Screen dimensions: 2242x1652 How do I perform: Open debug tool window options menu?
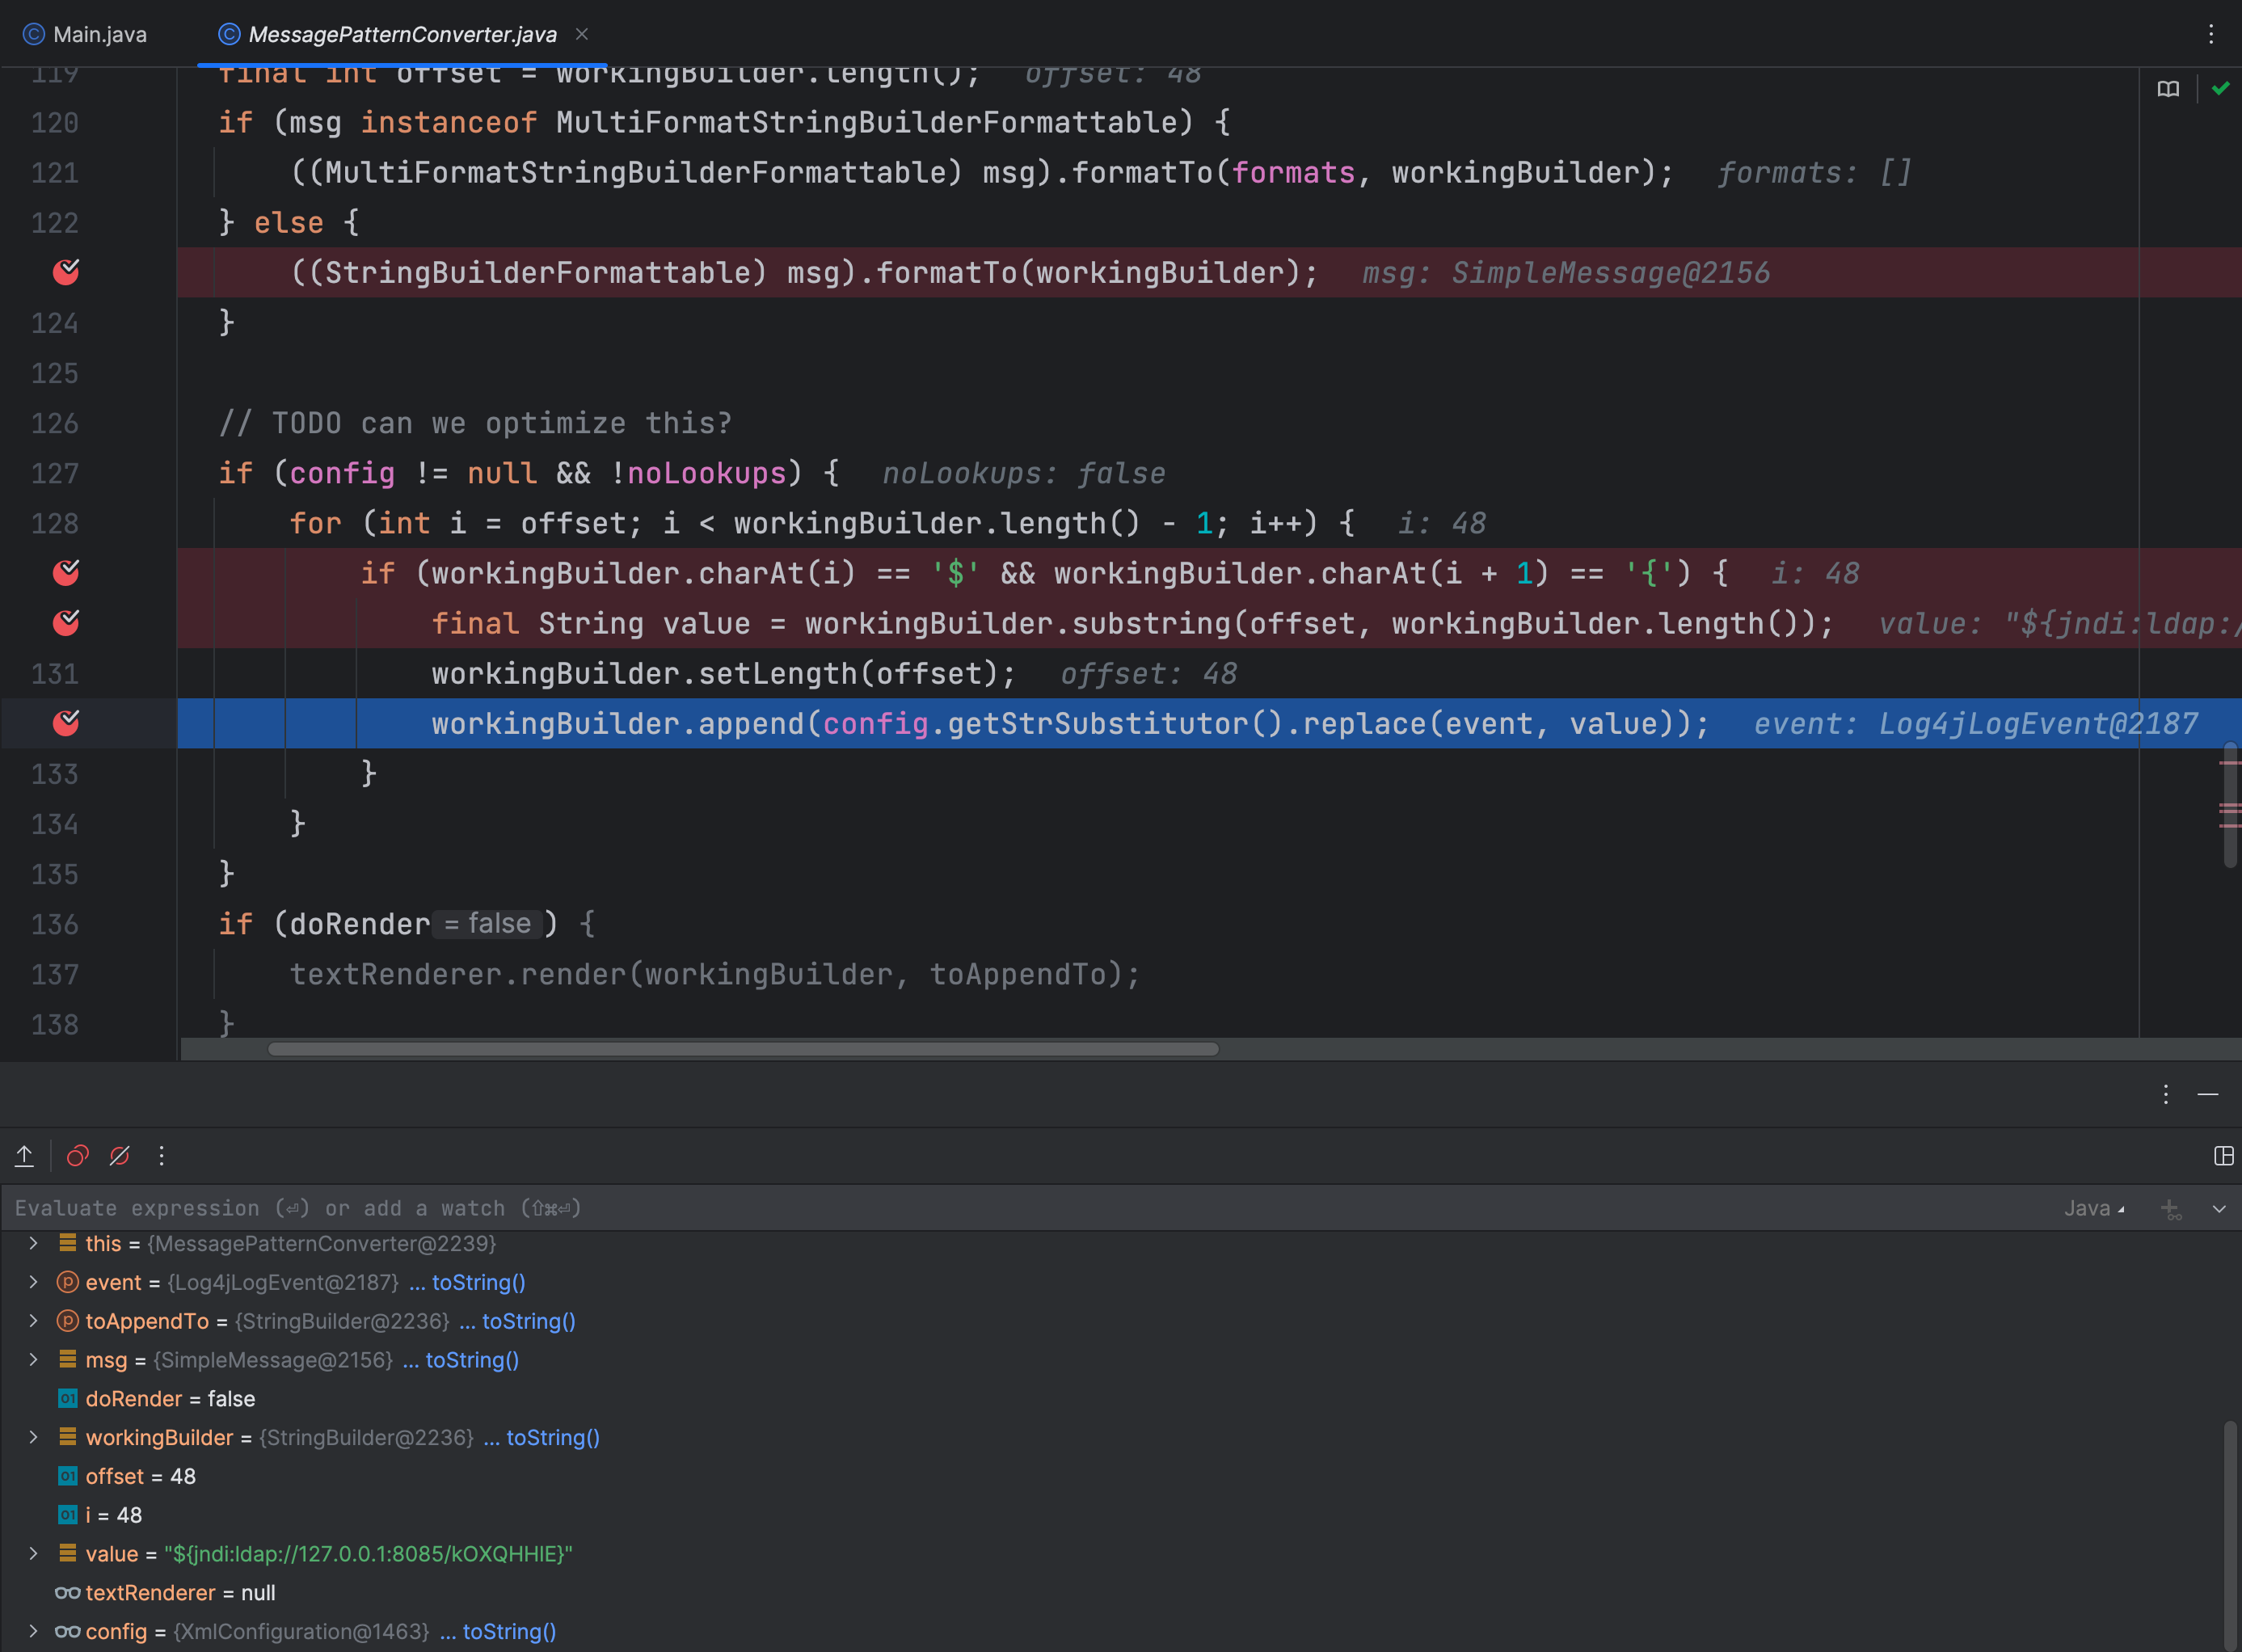tap(2166, 1094)
